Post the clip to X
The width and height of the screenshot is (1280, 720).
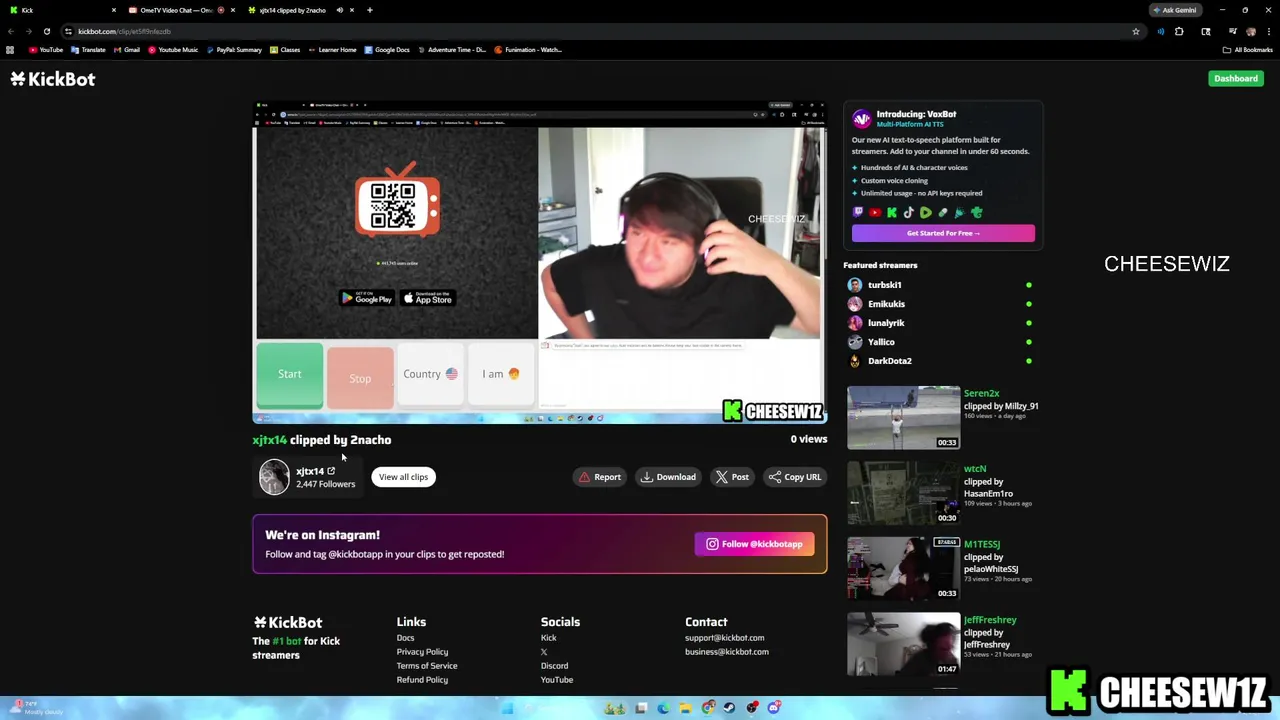[732, 477]
